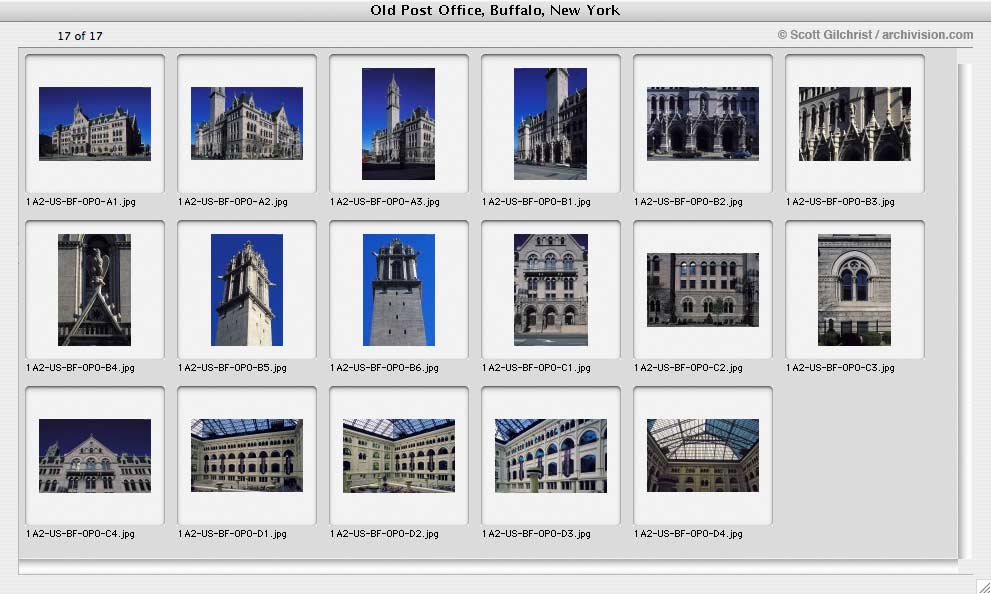Click filename label 1A2-US-BF-OPO-A2.jpg
The height and width of the screenshot is (594, 991).
233,202
